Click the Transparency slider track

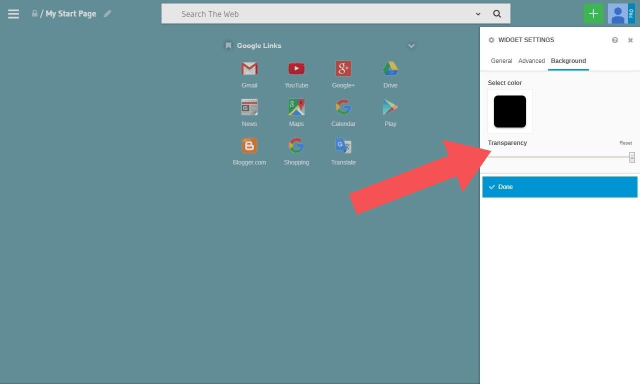(x=560, y=157)
